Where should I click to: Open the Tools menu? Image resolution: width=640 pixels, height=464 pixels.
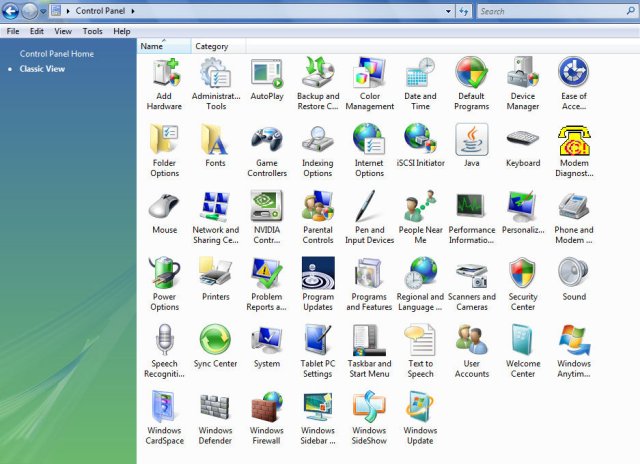[93, 31]
